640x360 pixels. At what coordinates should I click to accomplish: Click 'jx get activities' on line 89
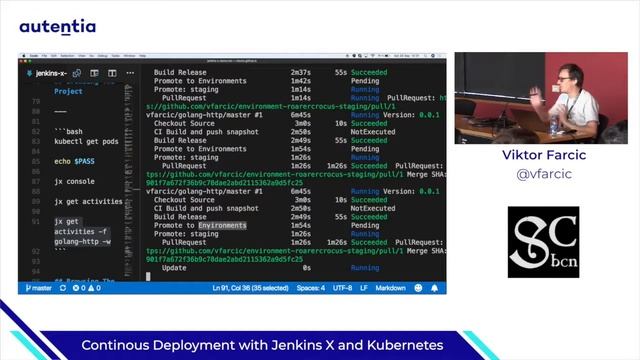tap(88, 202)
